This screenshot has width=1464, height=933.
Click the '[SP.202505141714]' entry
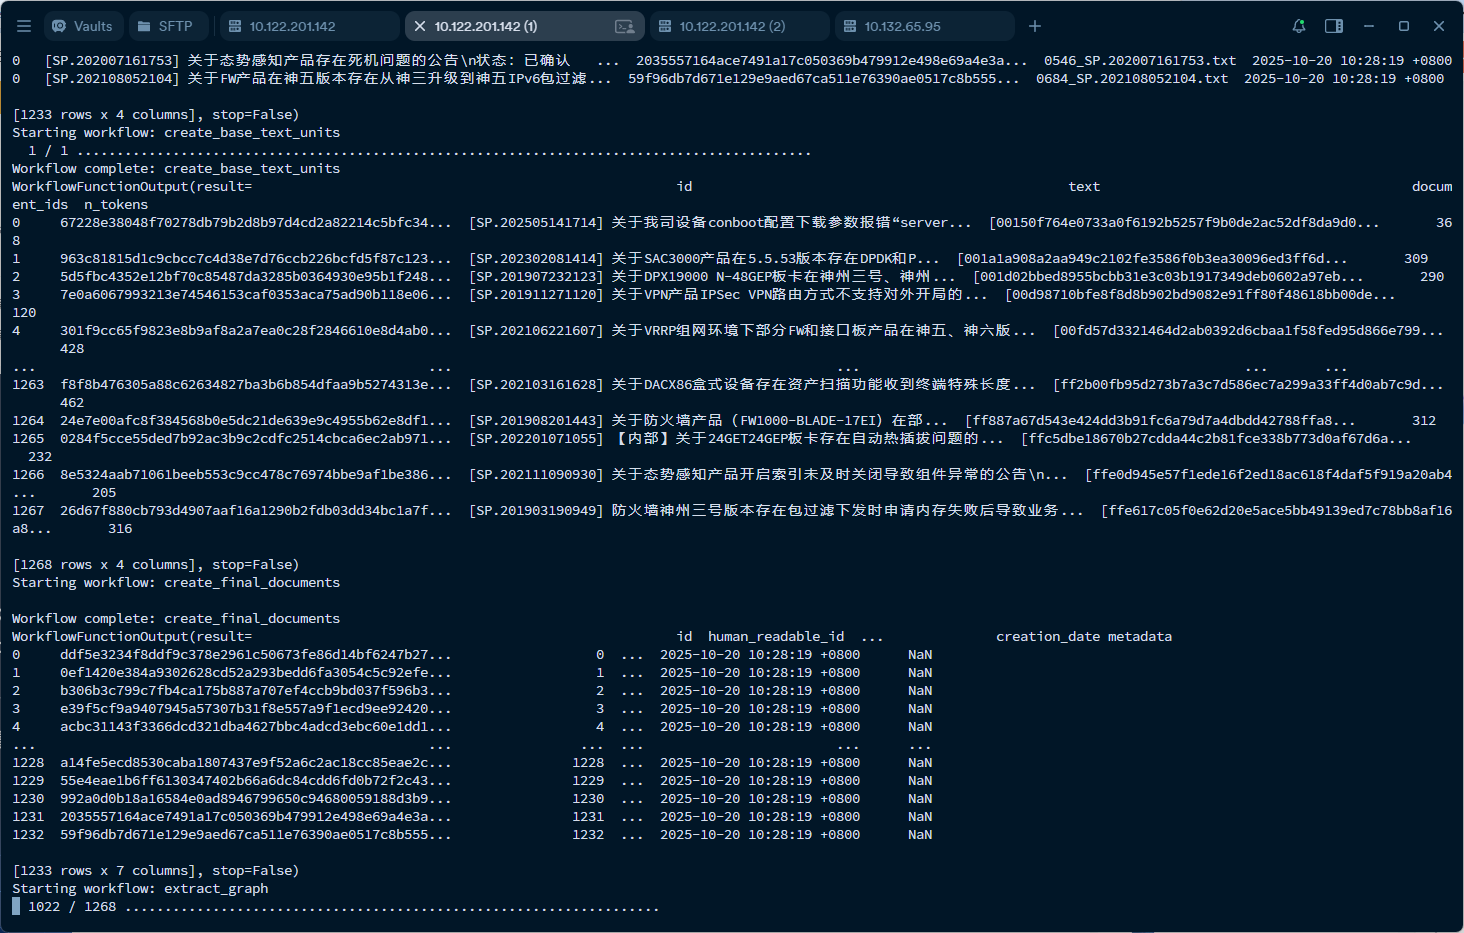click(536, 222)
